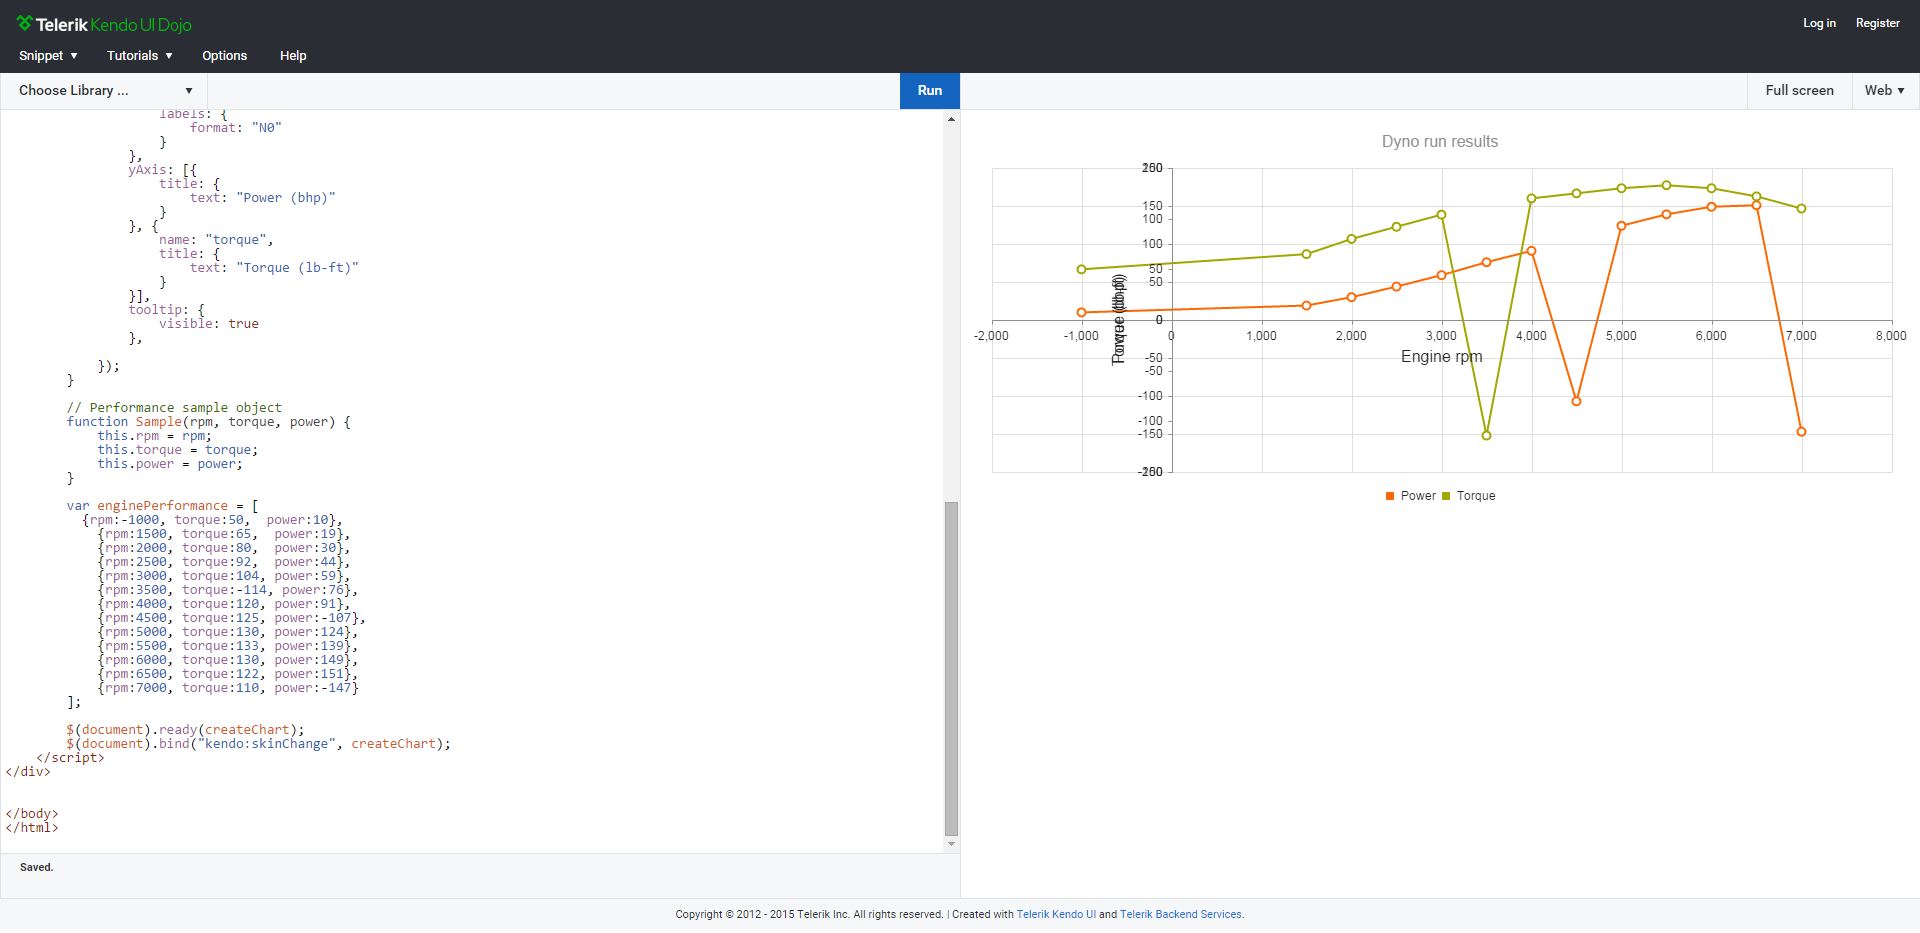Click the x-axis label 3,000
1920x933 pixels.
pyautogui.click(x=1441, y=336)
